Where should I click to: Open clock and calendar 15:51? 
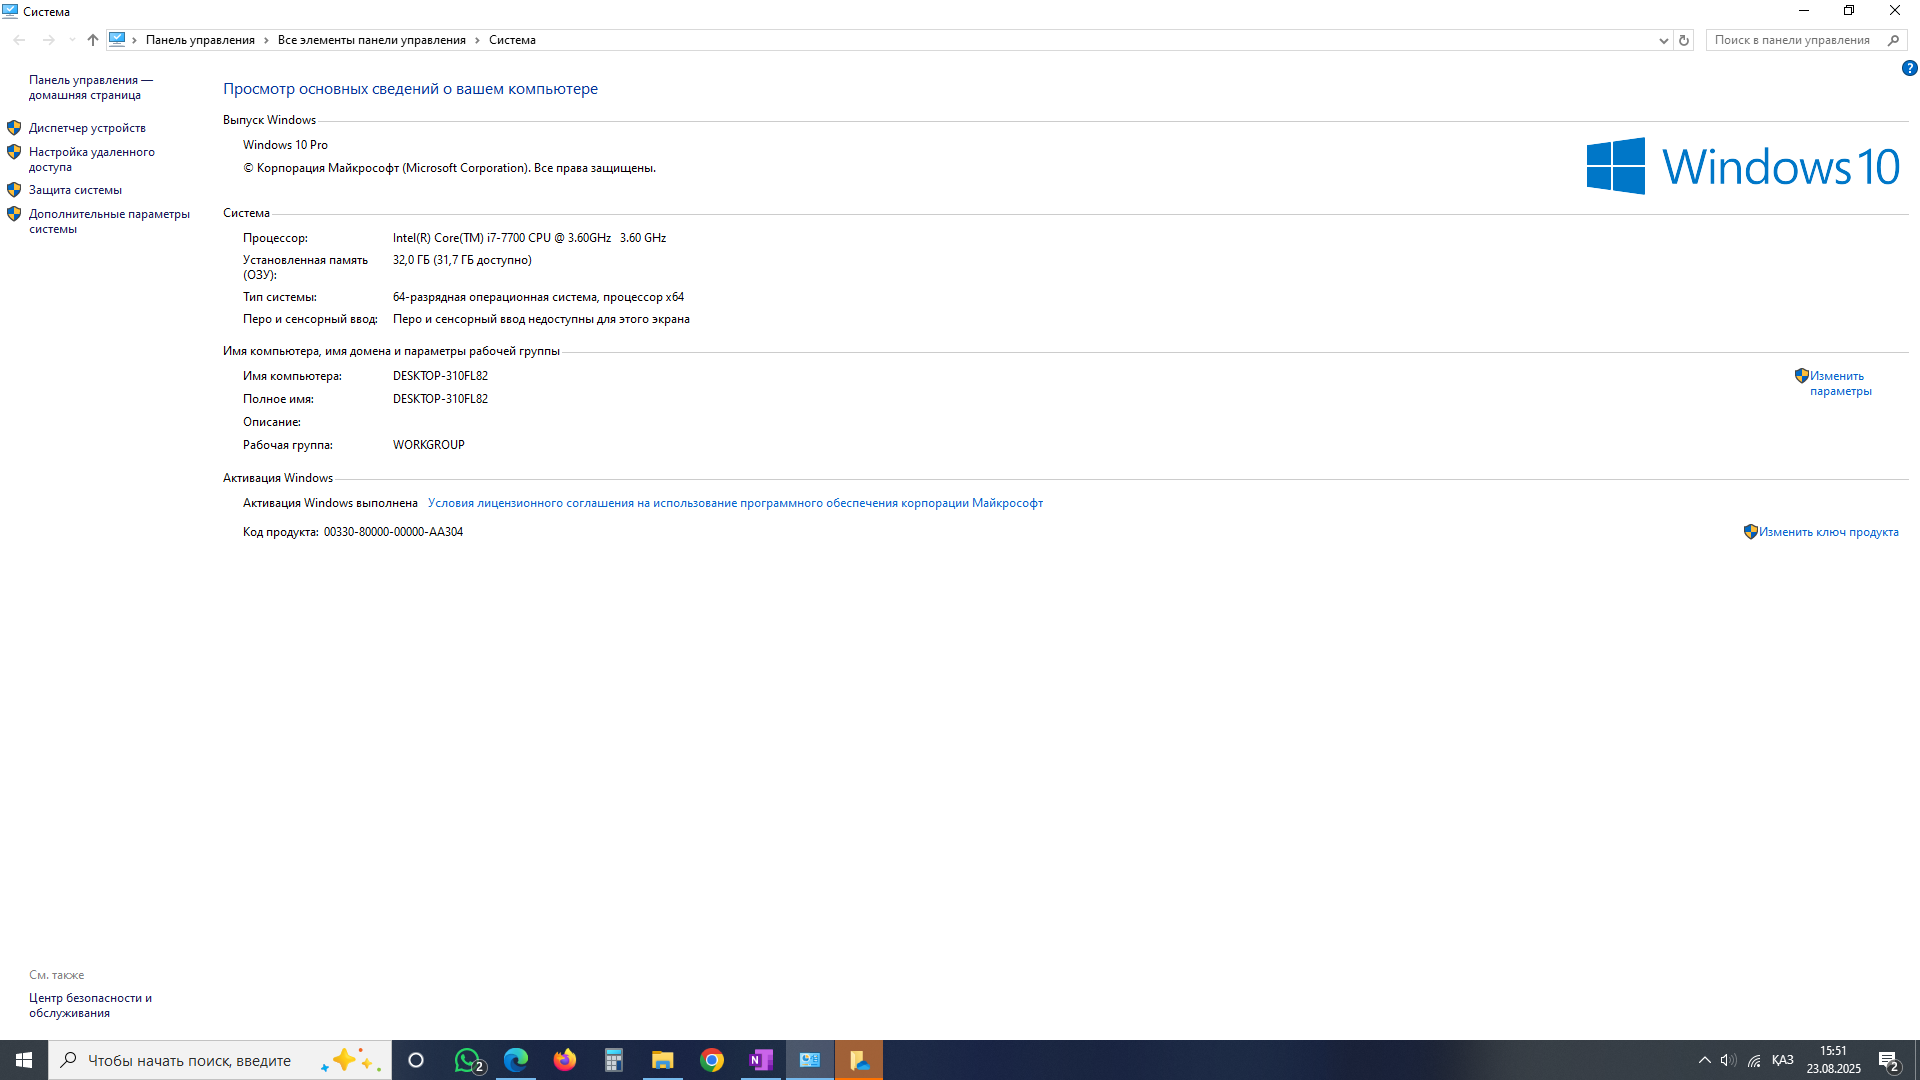1833,1060
